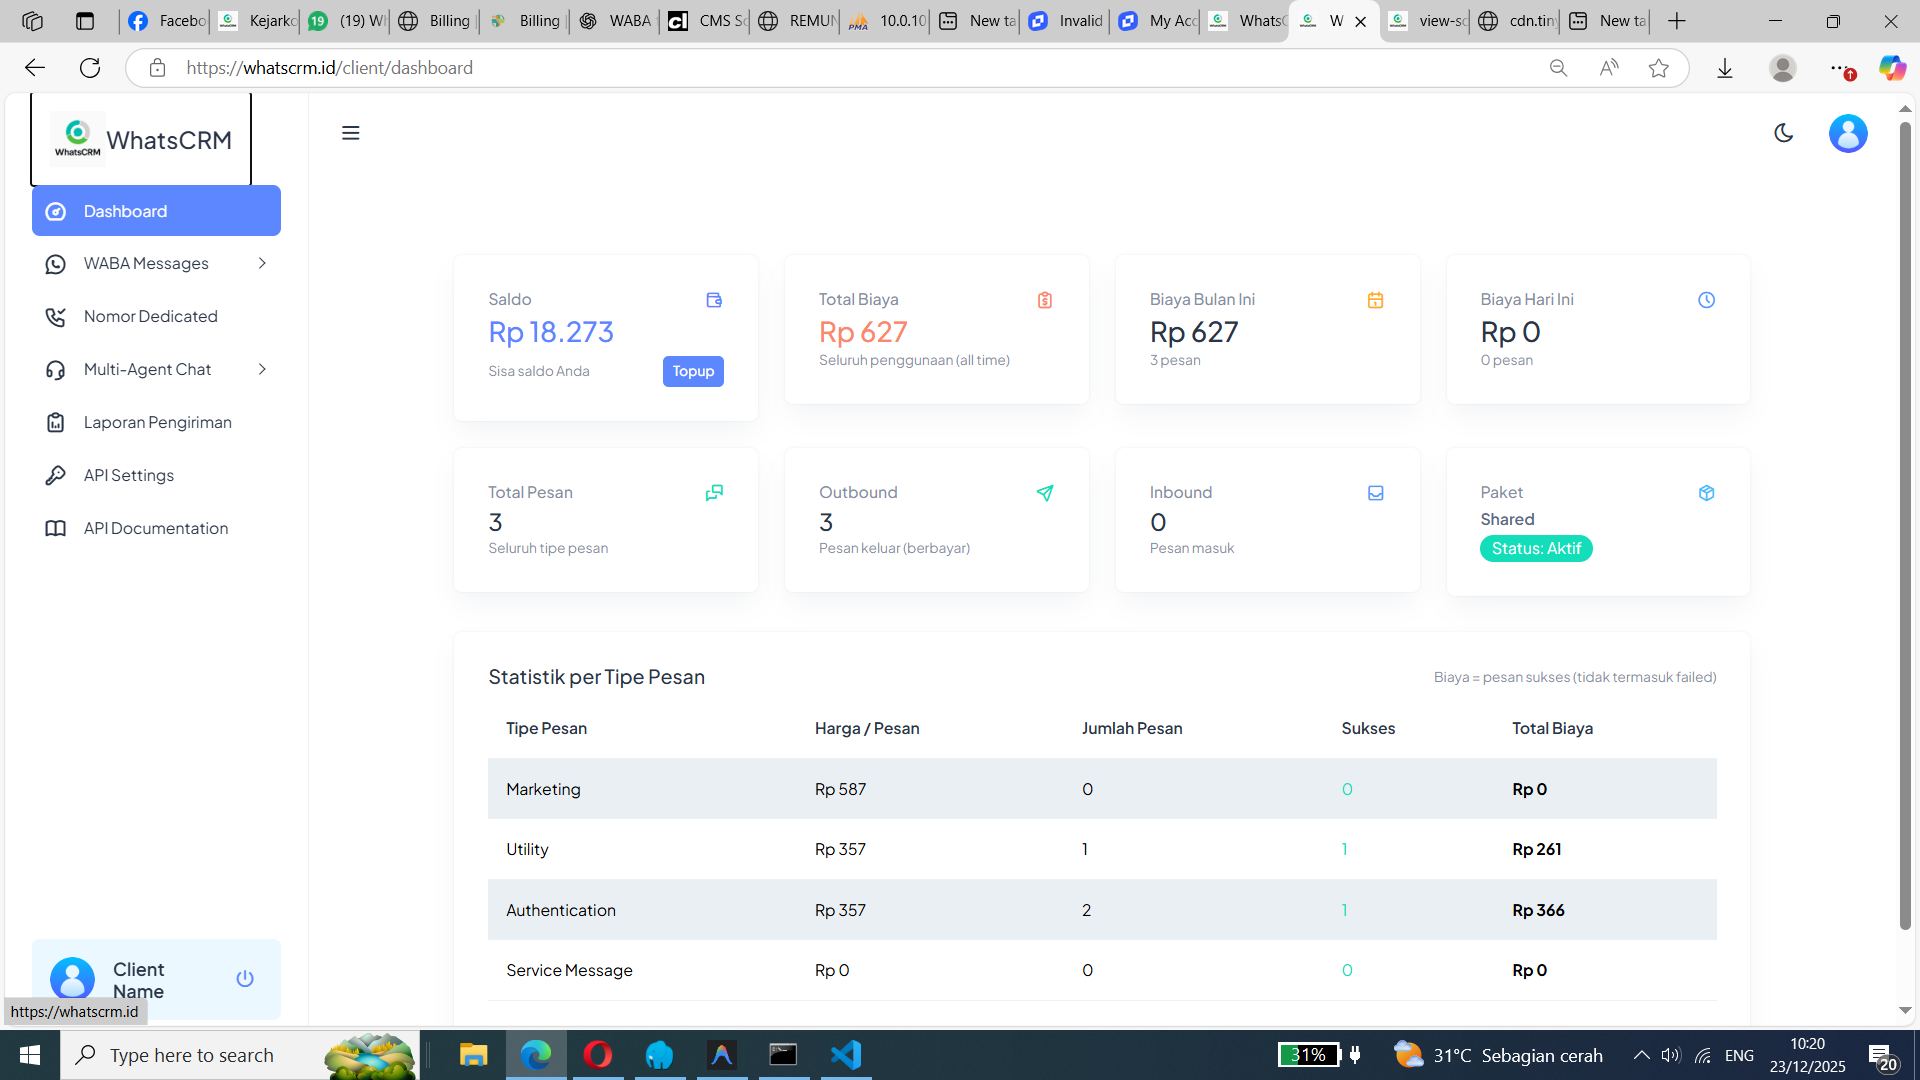
Task: Click the wallet icon on Saldo card
Action: [x=714, y=300]
